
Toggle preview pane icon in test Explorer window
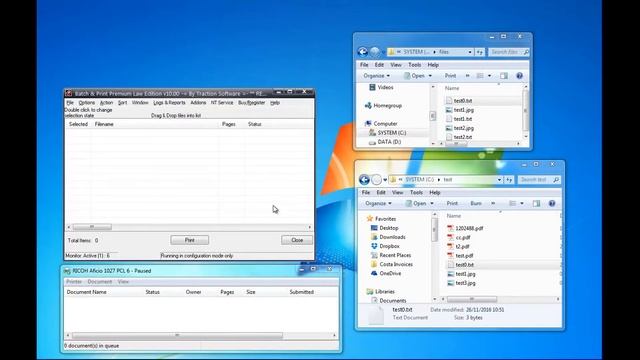click(x=536, y=203)
